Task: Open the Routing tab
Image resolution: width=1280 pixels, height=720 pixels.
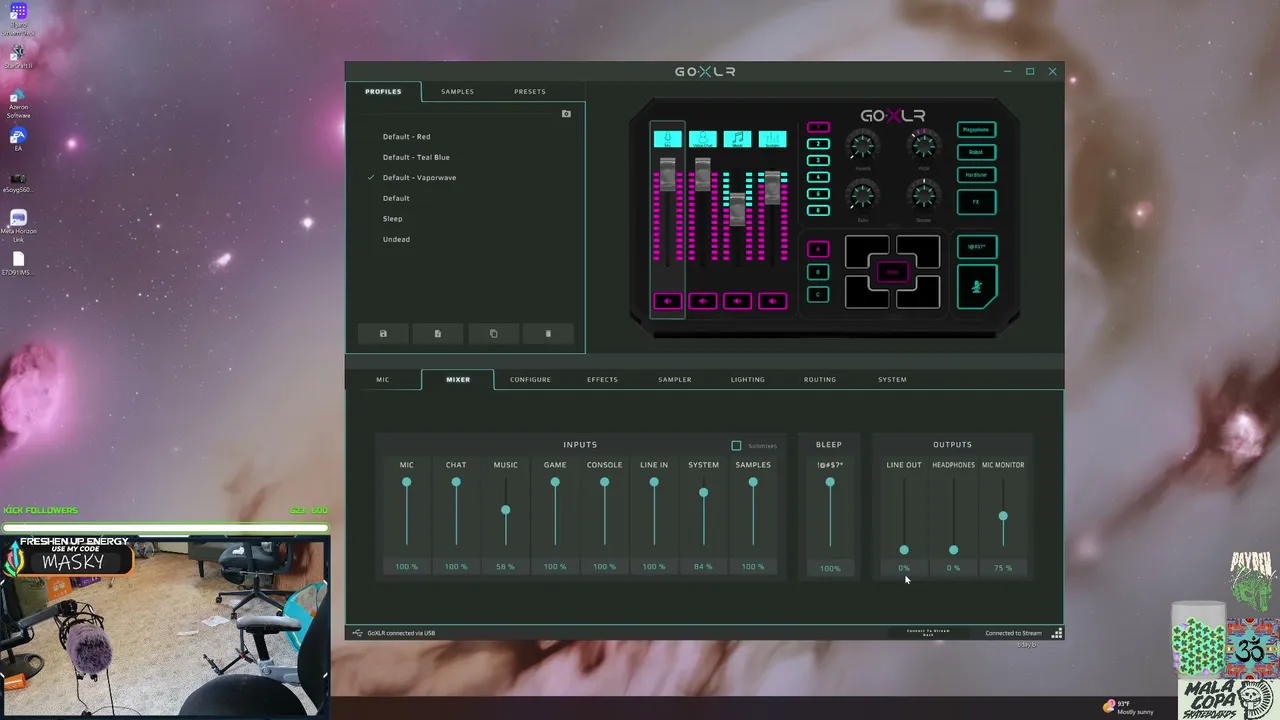Action: tap(820, 380)
